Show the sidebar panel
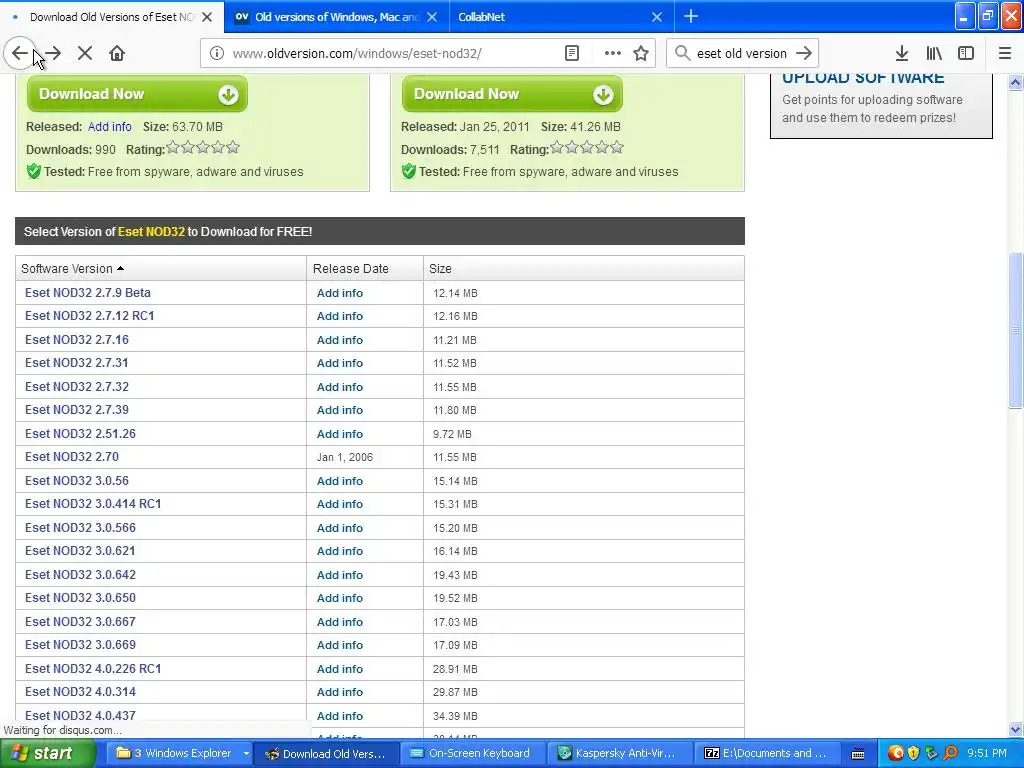1024x768 pixels. 966,54
